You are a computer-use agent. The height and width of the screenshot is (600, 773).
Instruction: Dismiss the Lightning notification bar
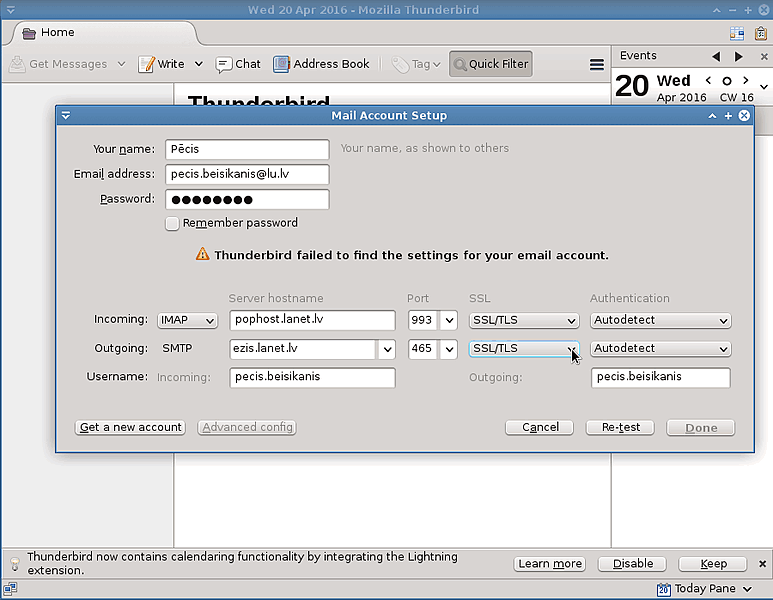tap(762, 564)
